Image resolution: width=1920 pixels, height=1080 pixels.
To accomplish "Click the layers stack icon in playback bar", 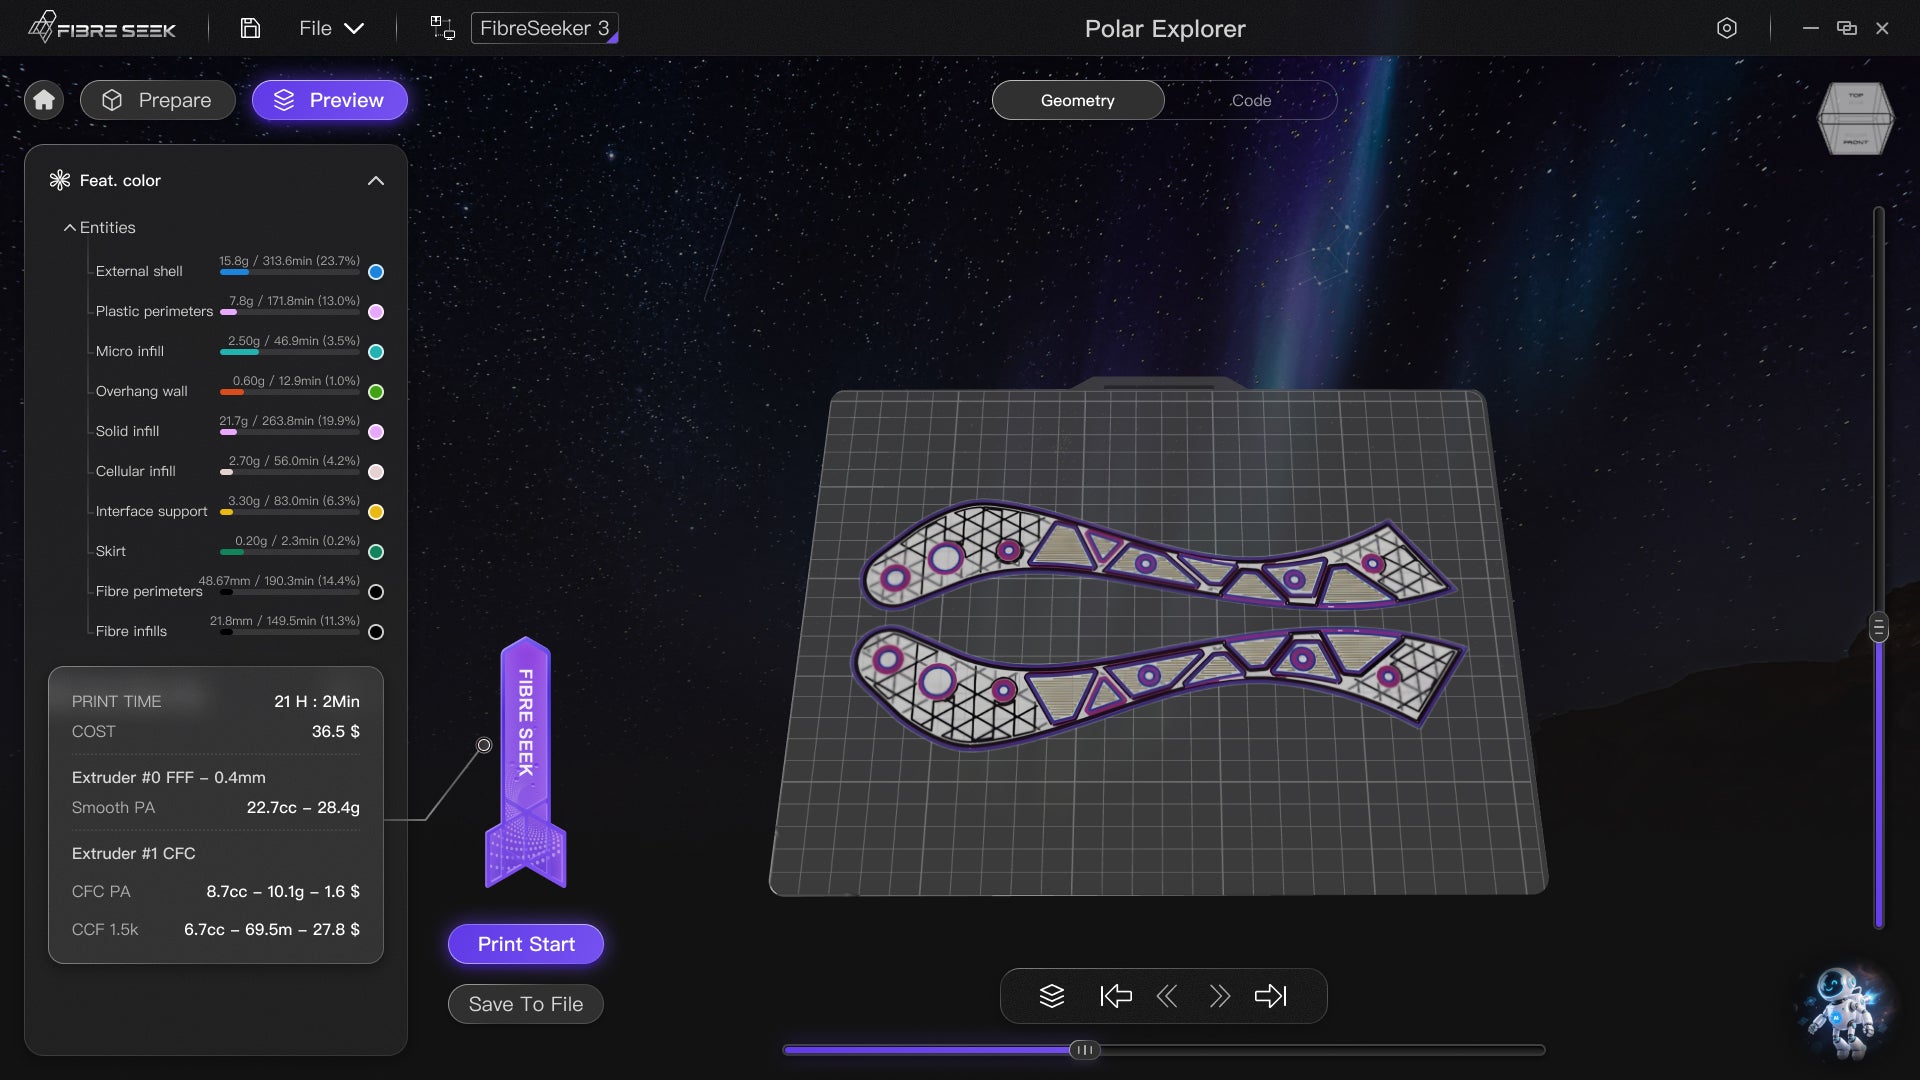I will click(x=1051, y=996).
